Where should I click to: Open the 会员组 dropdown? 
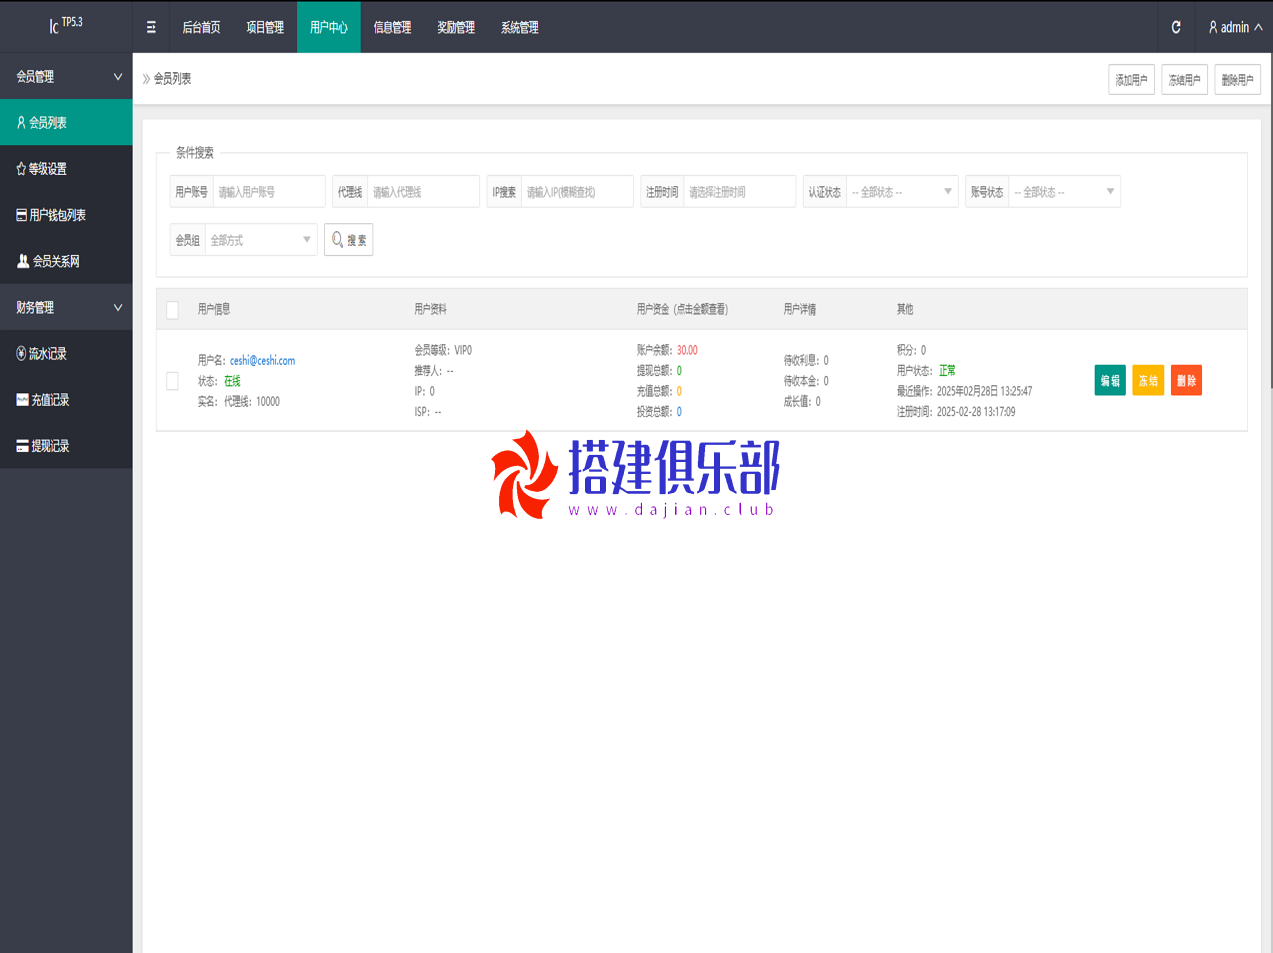pos(261,240)
